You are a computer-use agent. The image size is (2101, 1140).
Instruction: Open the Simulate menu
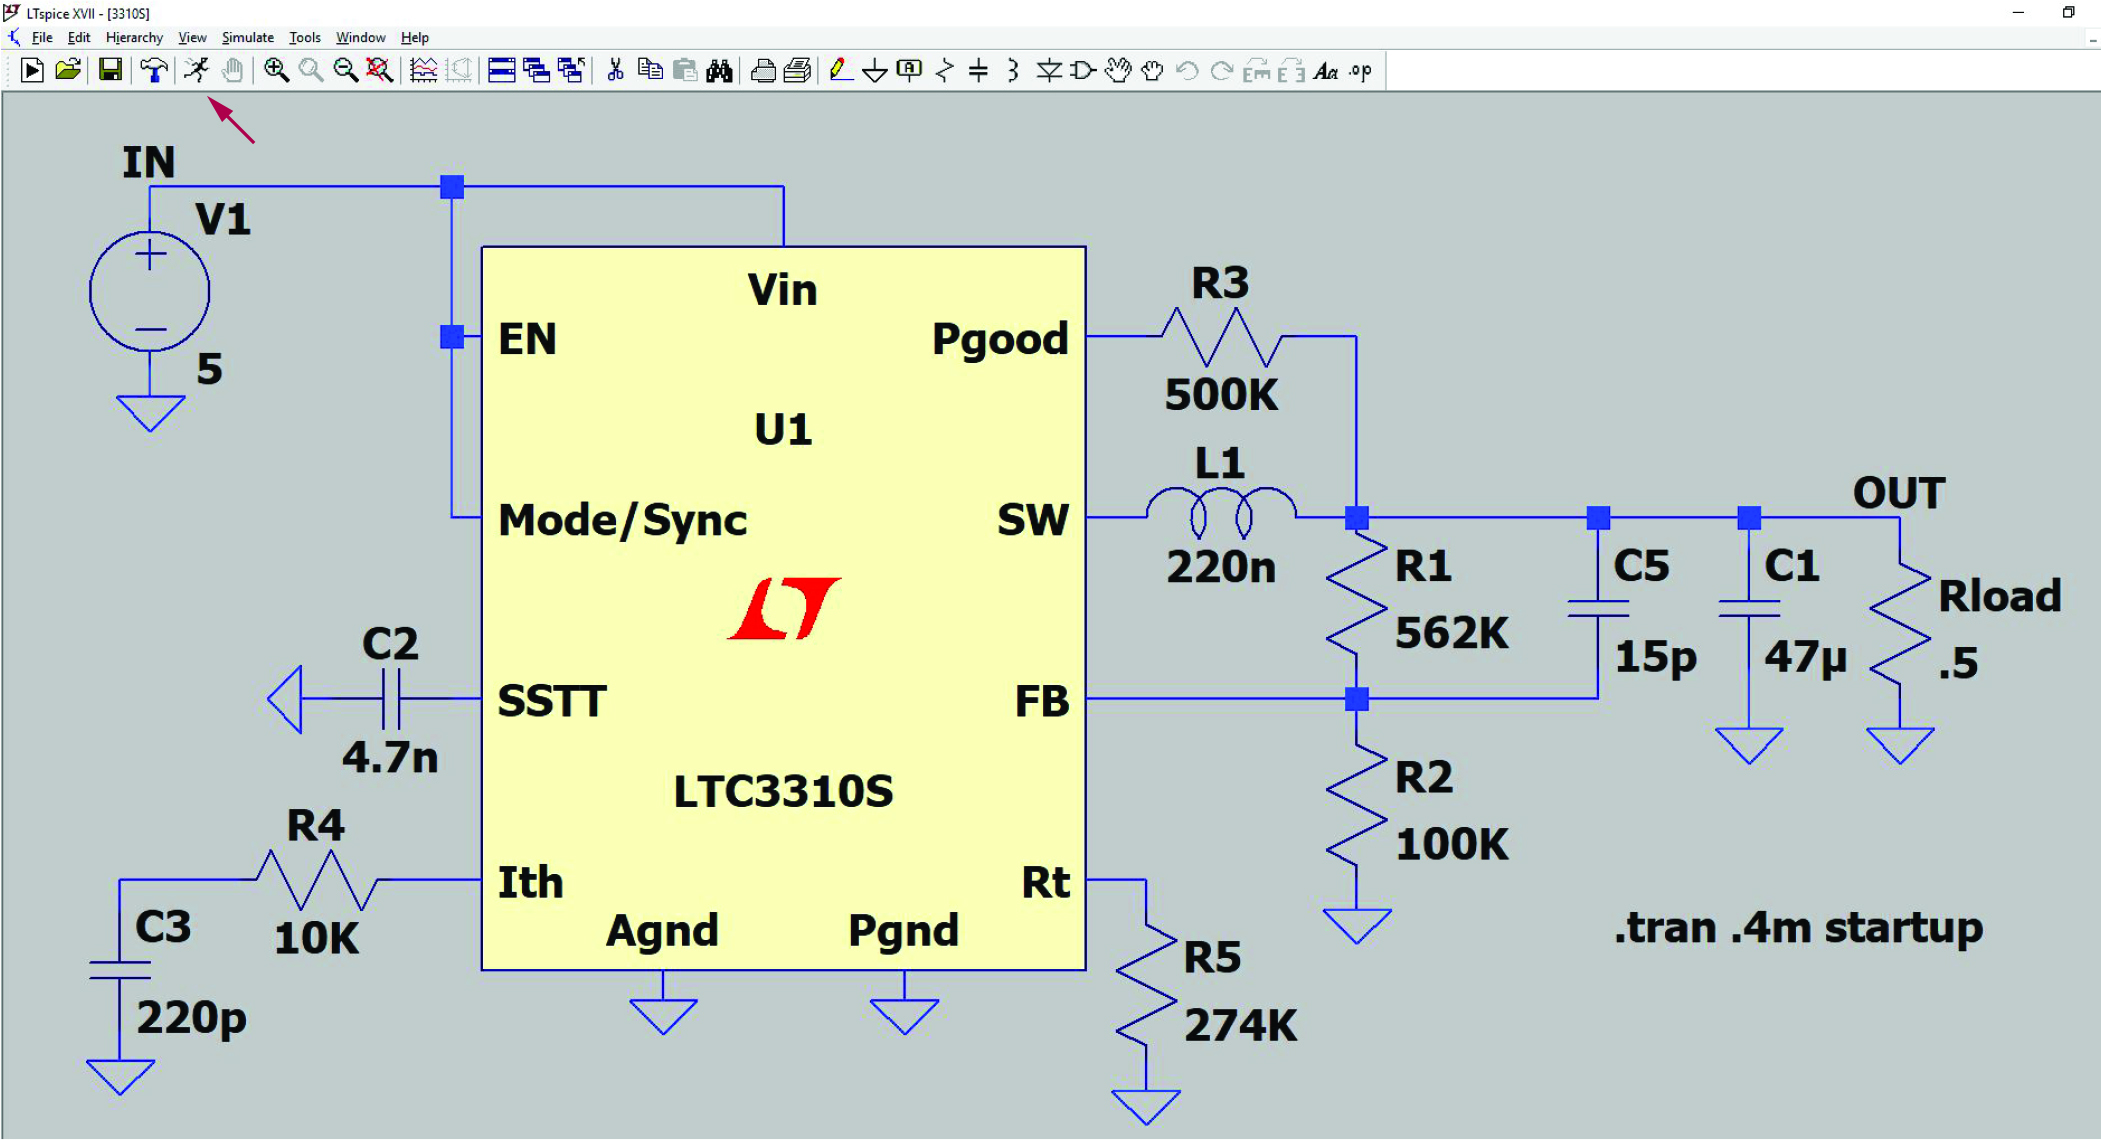[247, 37]
